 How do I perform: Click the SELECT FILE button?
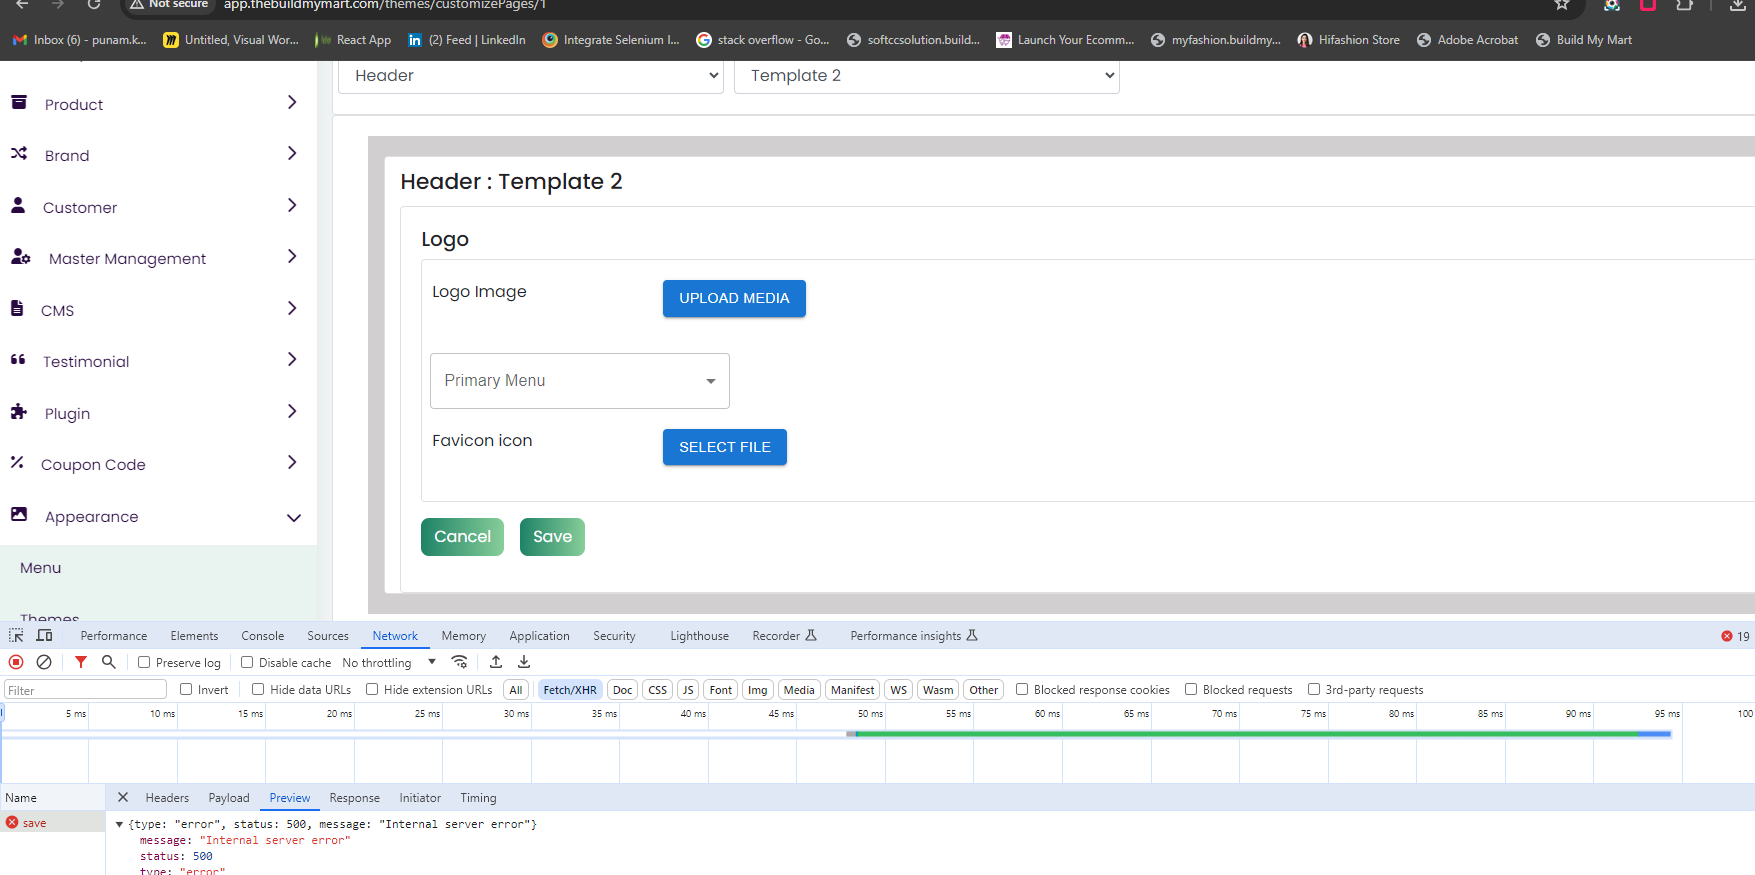(725, 447)
